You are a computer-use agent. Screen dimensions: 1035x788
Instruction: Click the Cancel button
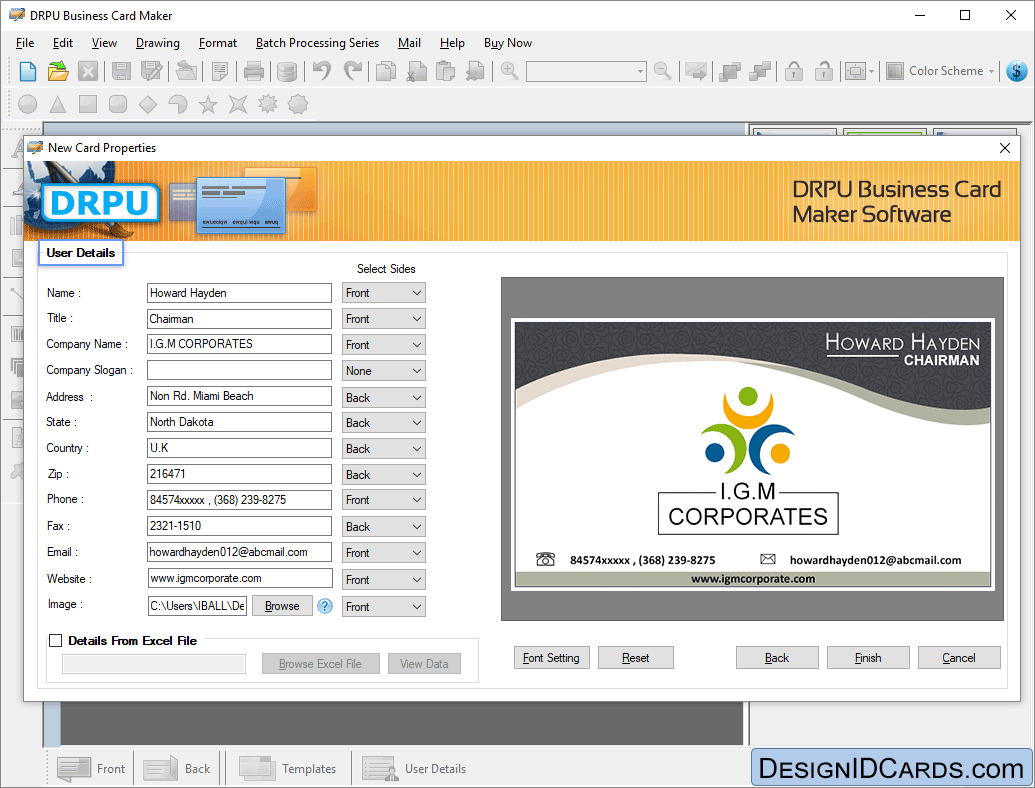(959, 658)
